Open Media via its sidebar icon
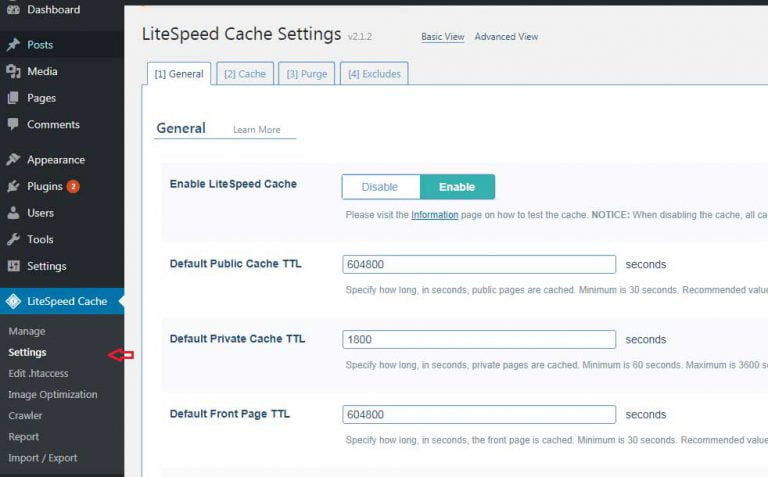Viewport: 768px width, 477px height. click(13, 72)
